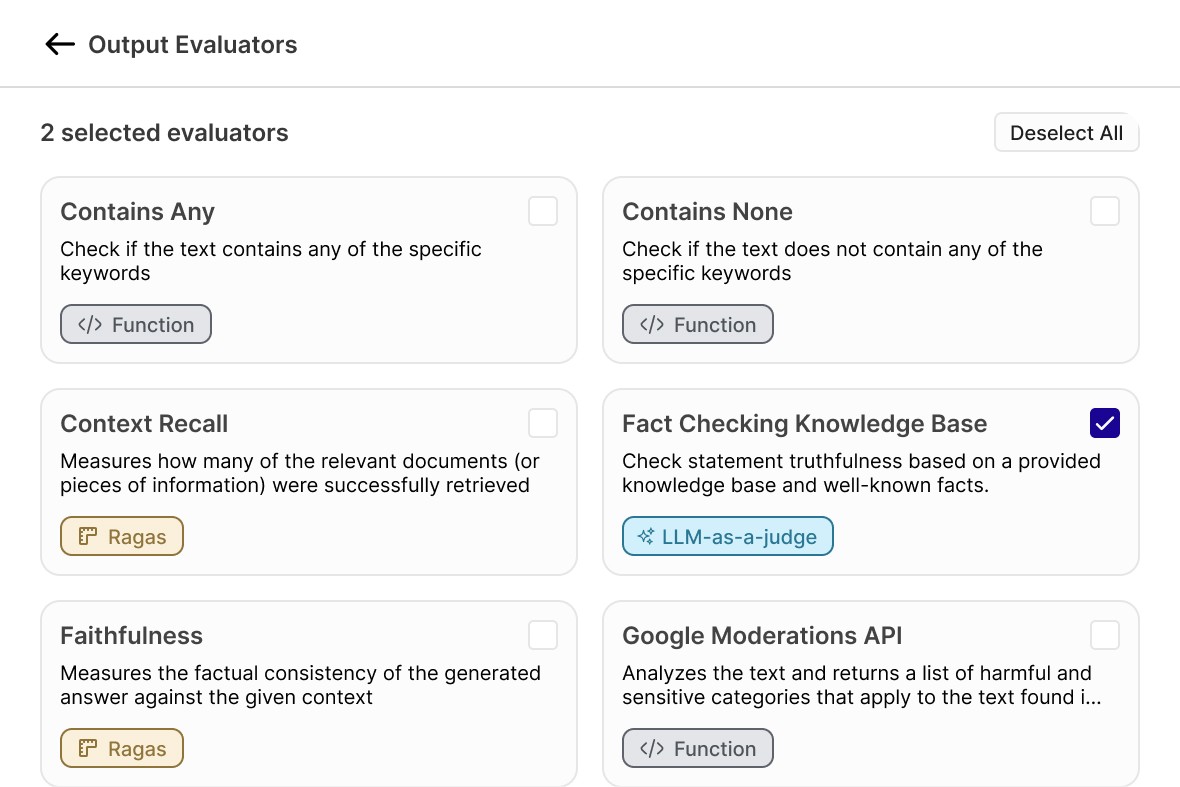Image resolution: width=1180 pixels, height=787 pixels.
Task: Select the Fact Checking Knowledge Base title
Action: [804, 424]
